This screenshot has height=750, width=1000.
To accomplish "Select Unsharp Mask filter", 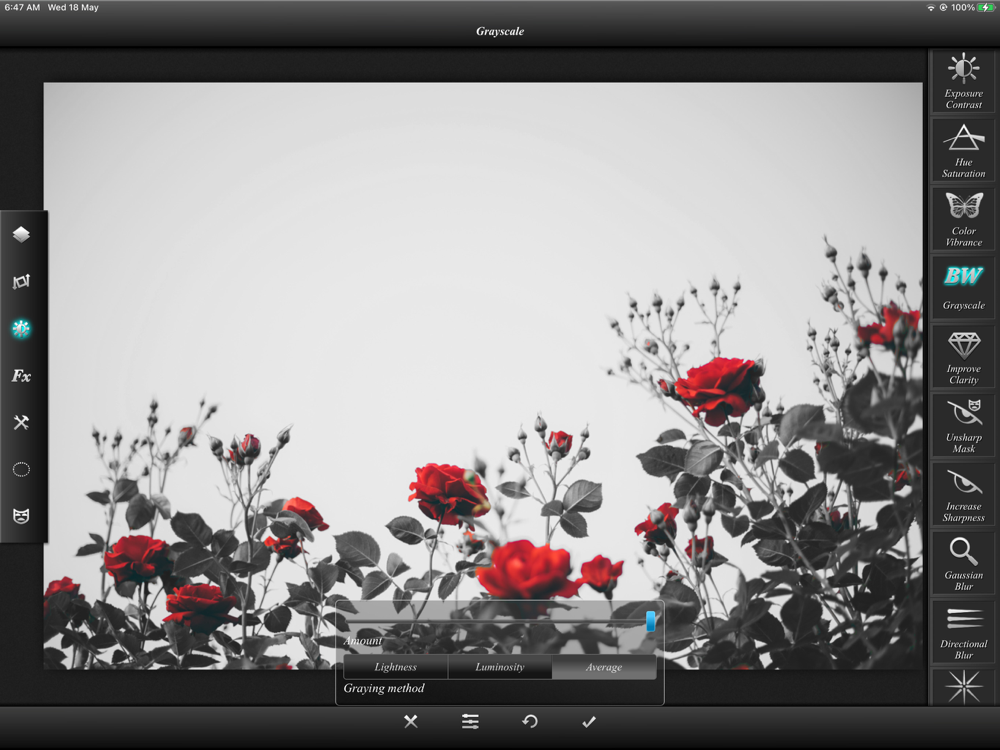I will pos(963,425).
